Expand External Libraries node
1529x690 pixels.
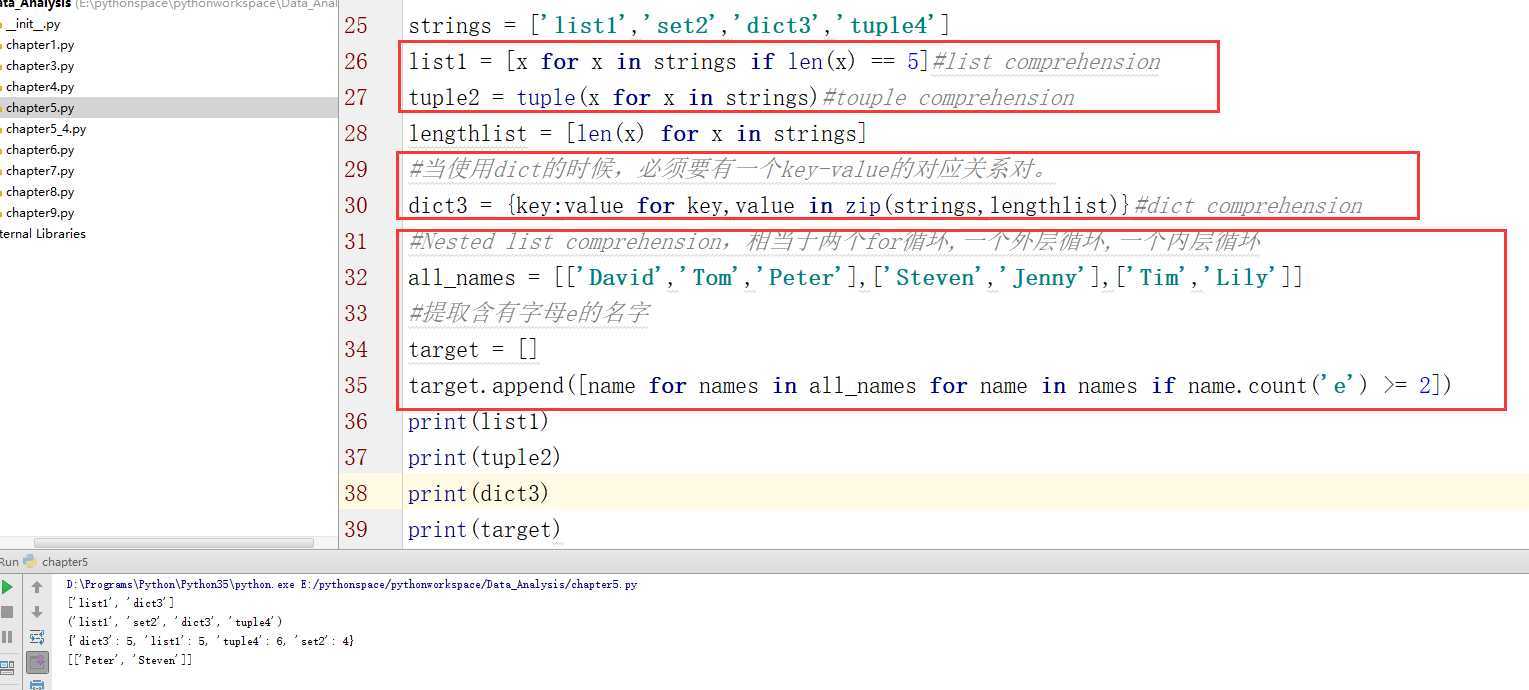[x=43, y=234]
